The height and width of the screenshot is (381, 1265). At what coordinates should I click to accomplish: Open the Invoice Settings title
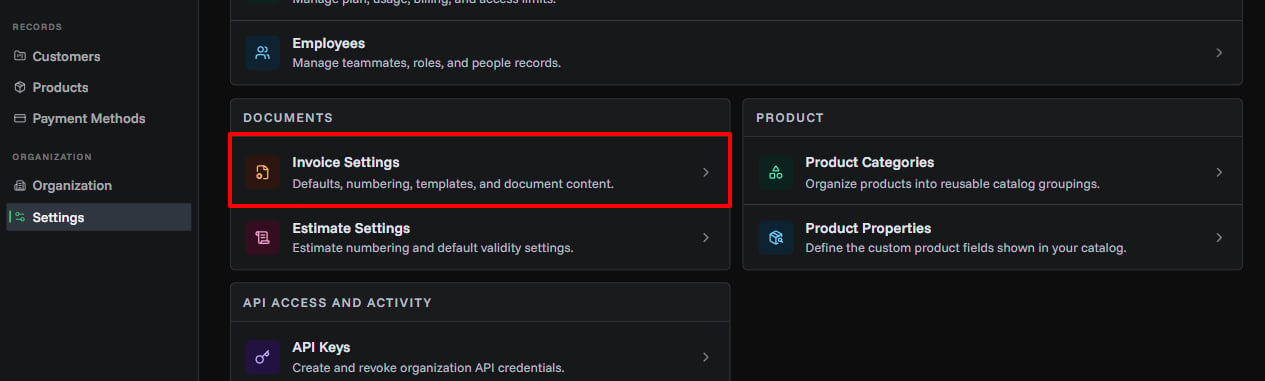[x=346, y=162]
